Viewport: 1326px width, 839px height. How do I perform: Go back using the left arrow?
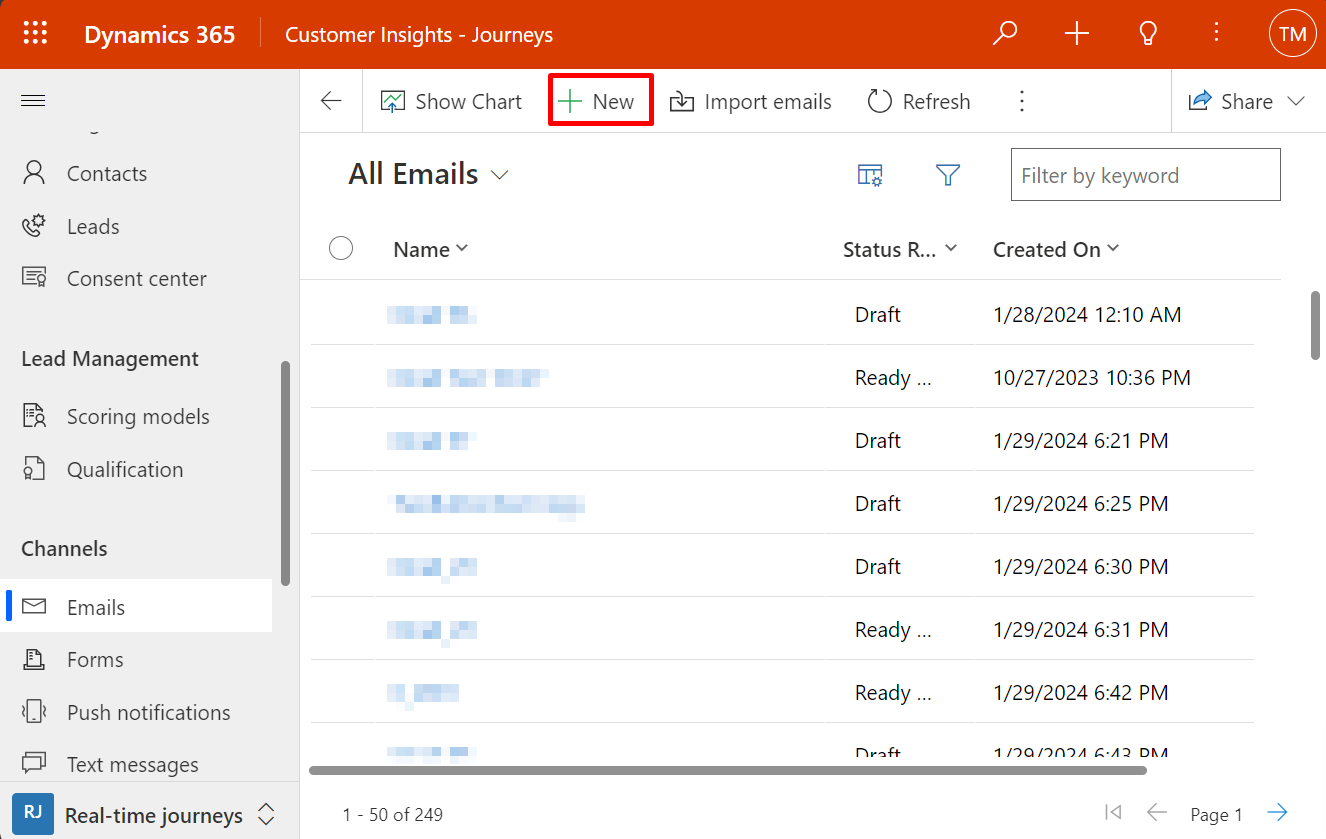(331, 101)
